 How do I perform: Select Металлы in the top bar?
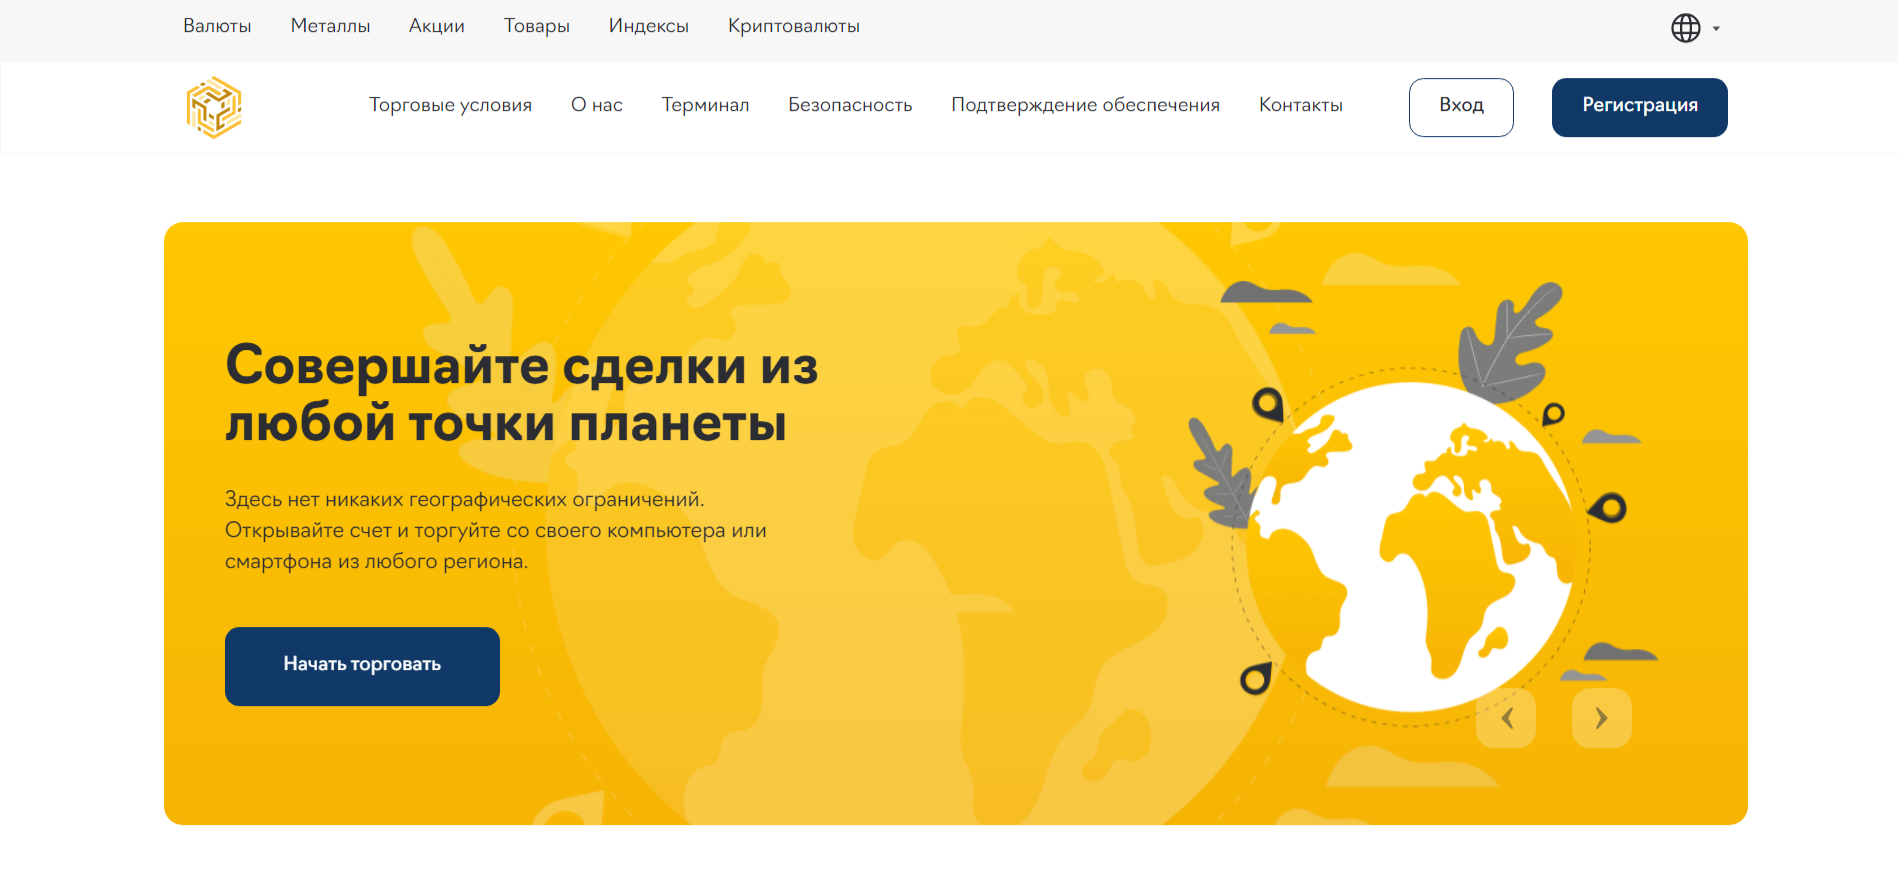coord(330,26)
